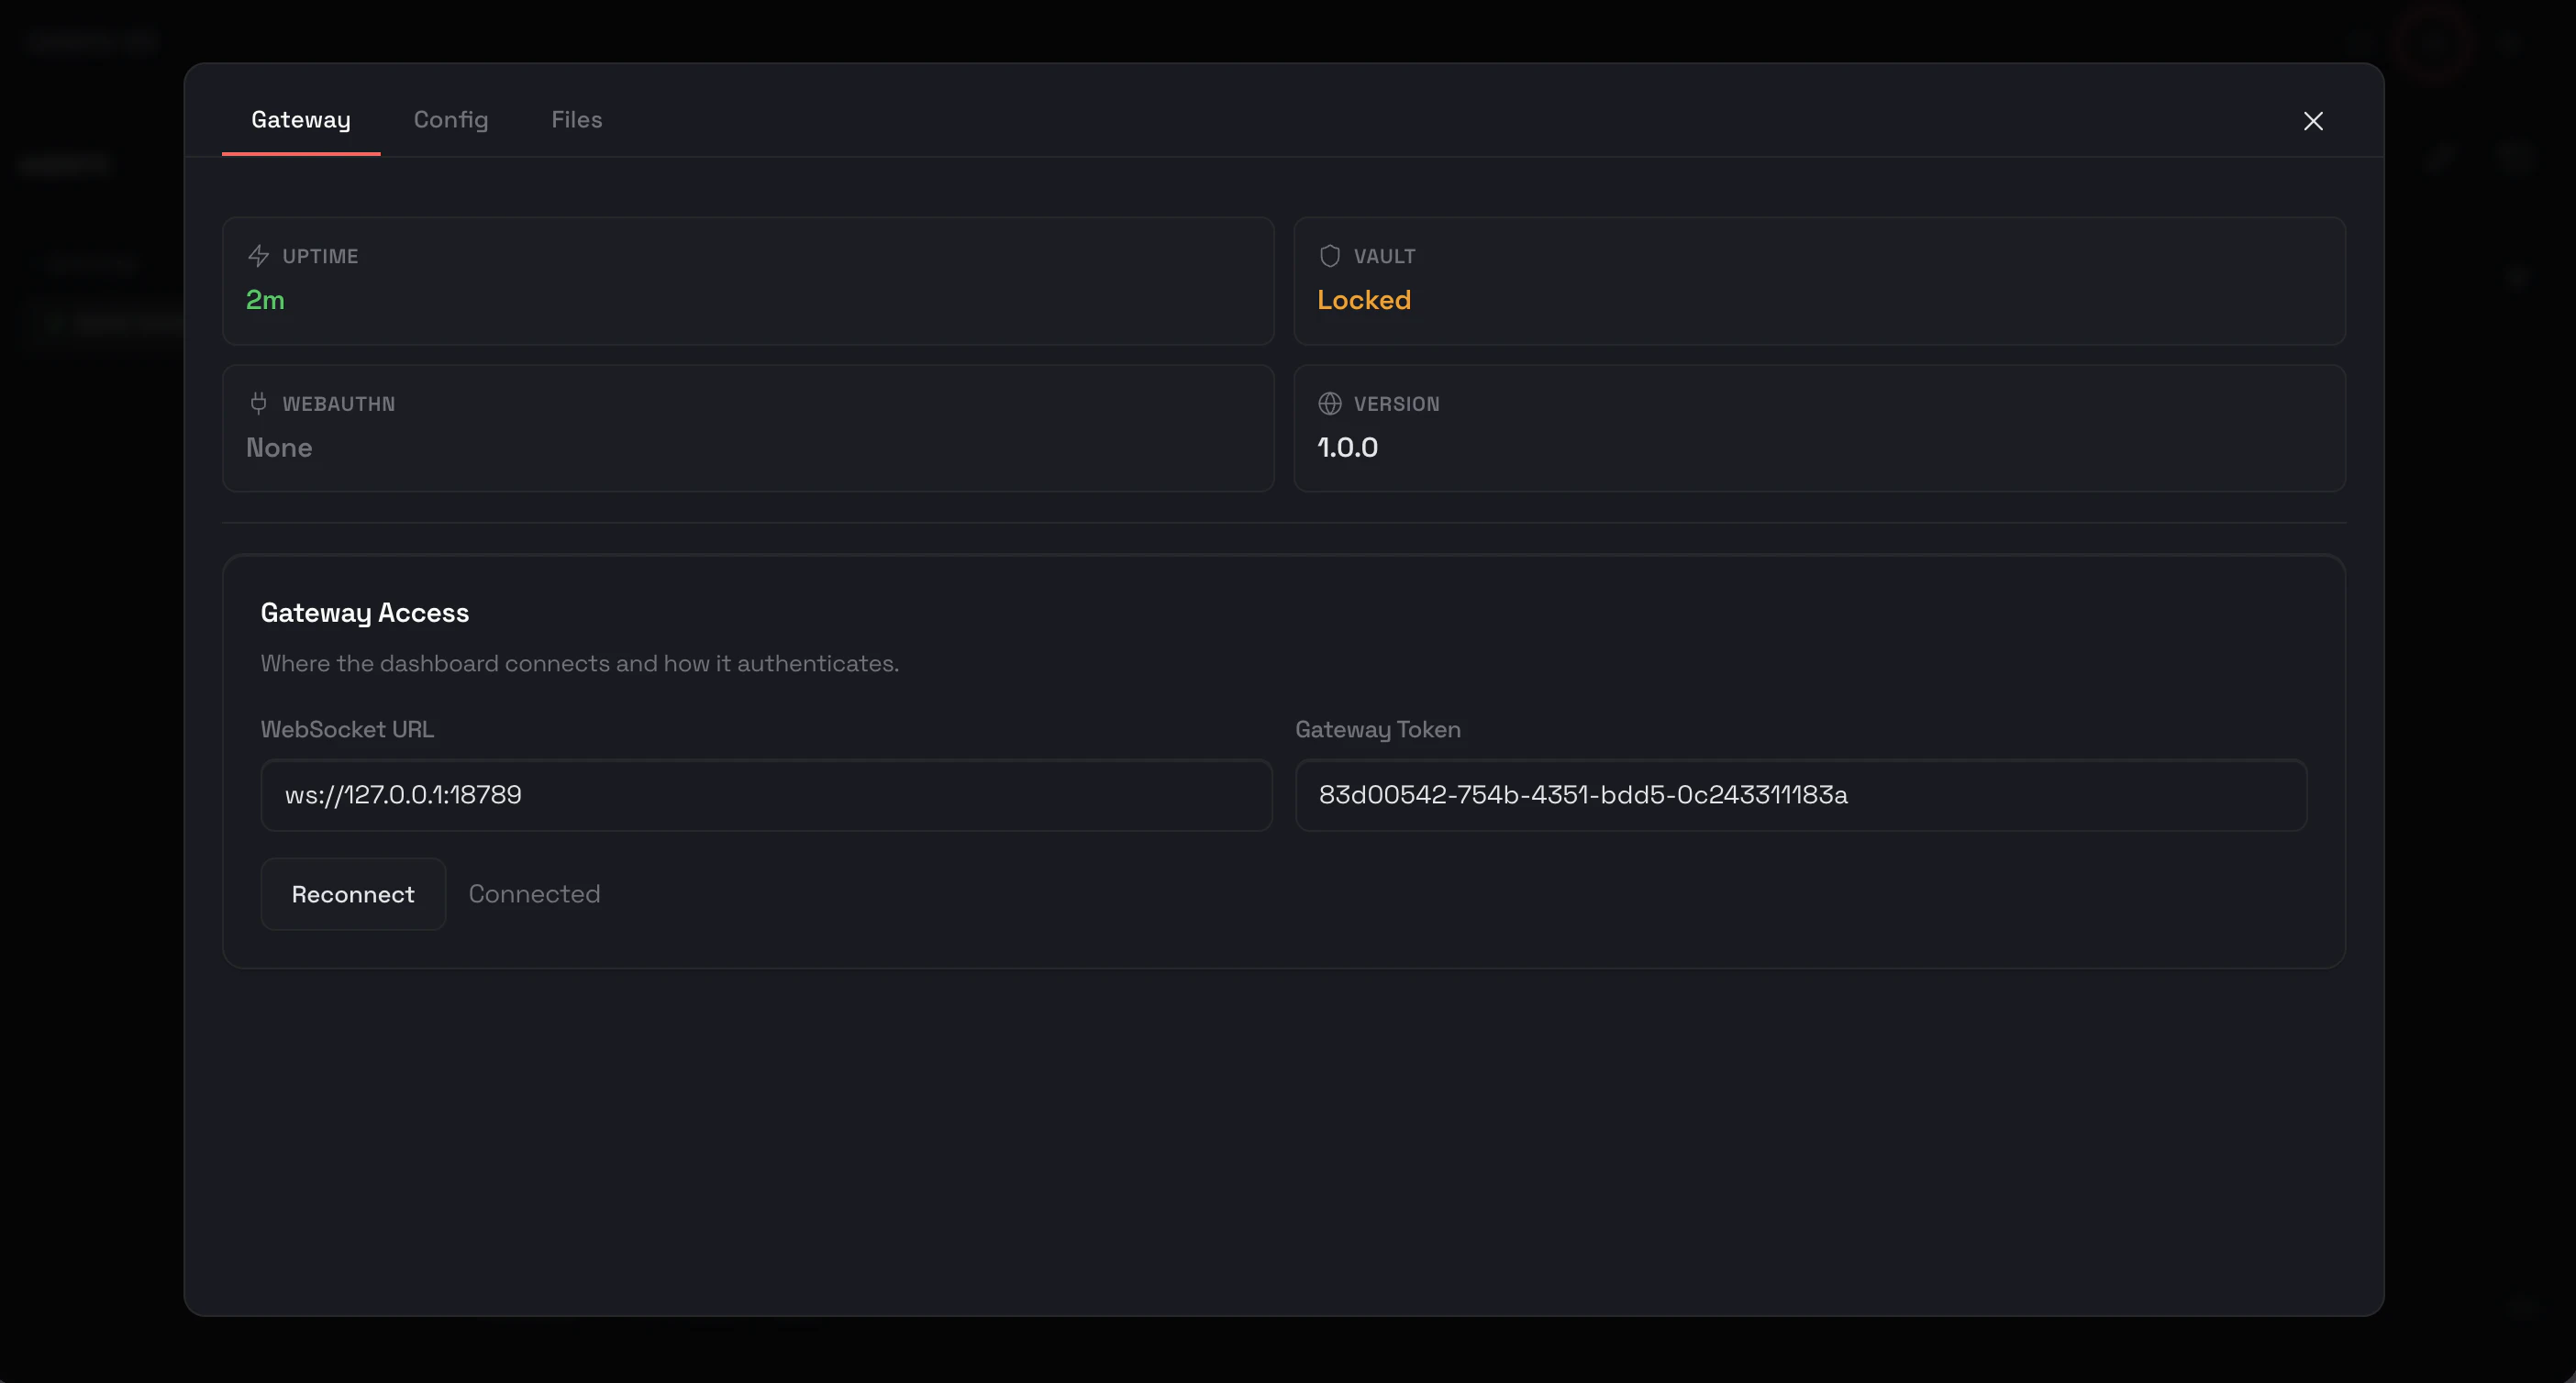Focus the WebSocket URL input field
Viewport: 2576px width, 1383px height.
tap(765, 795)
